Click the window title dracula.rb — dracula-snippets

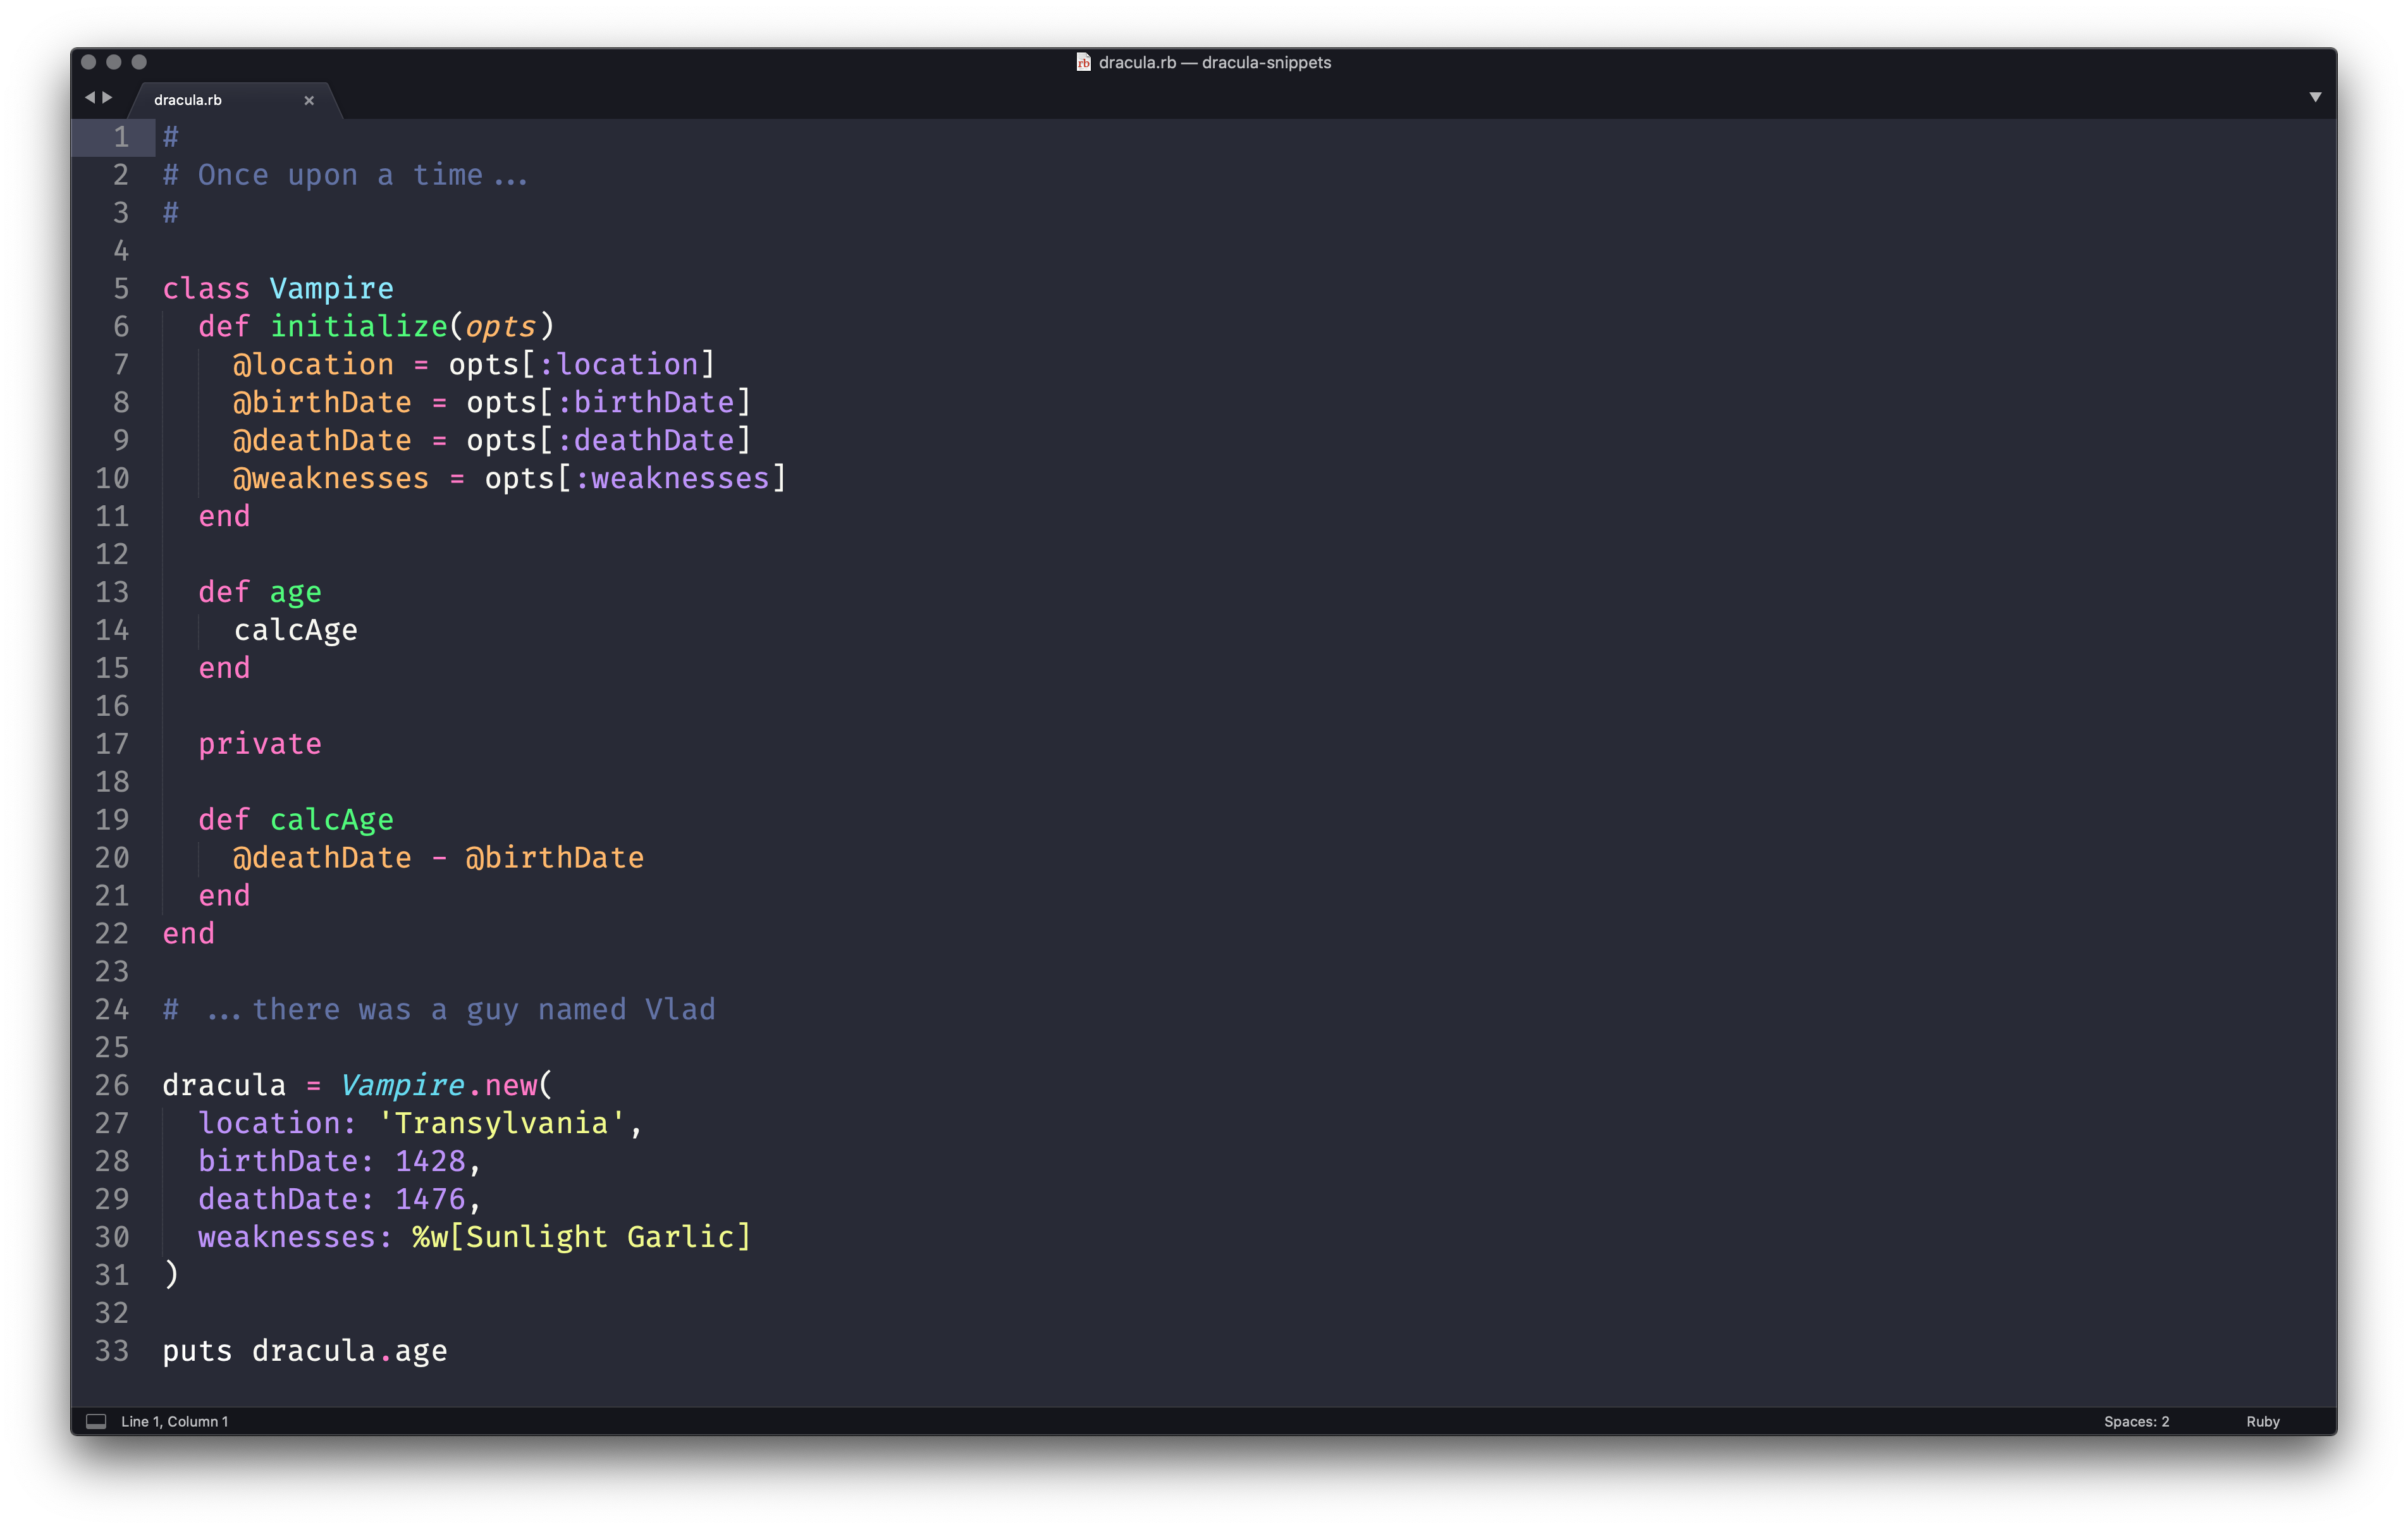(x=1214, y=62)
